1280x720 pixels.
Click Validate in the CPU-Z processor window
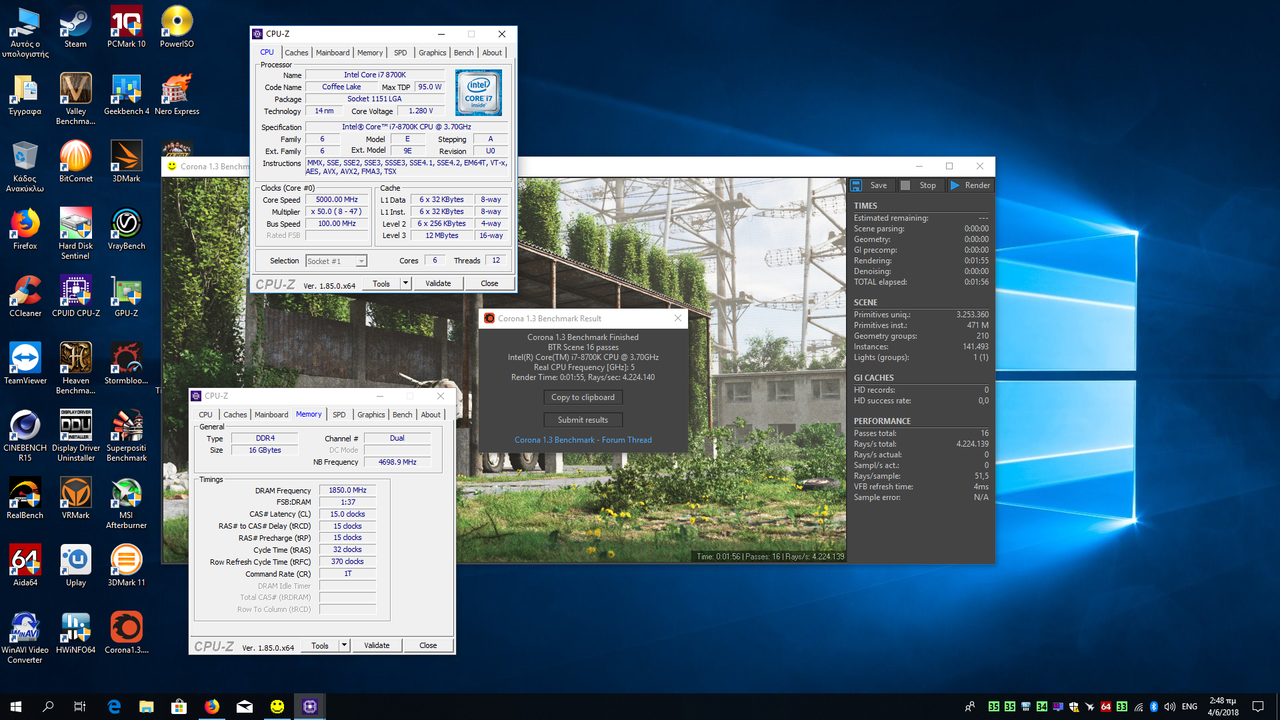click(438, 283)
